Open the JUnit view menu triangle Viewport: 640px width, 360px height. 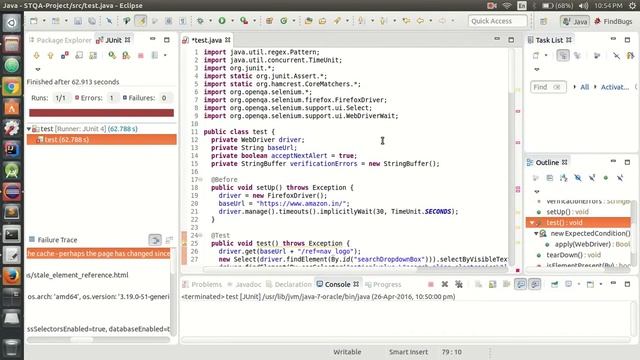[38, 69]
